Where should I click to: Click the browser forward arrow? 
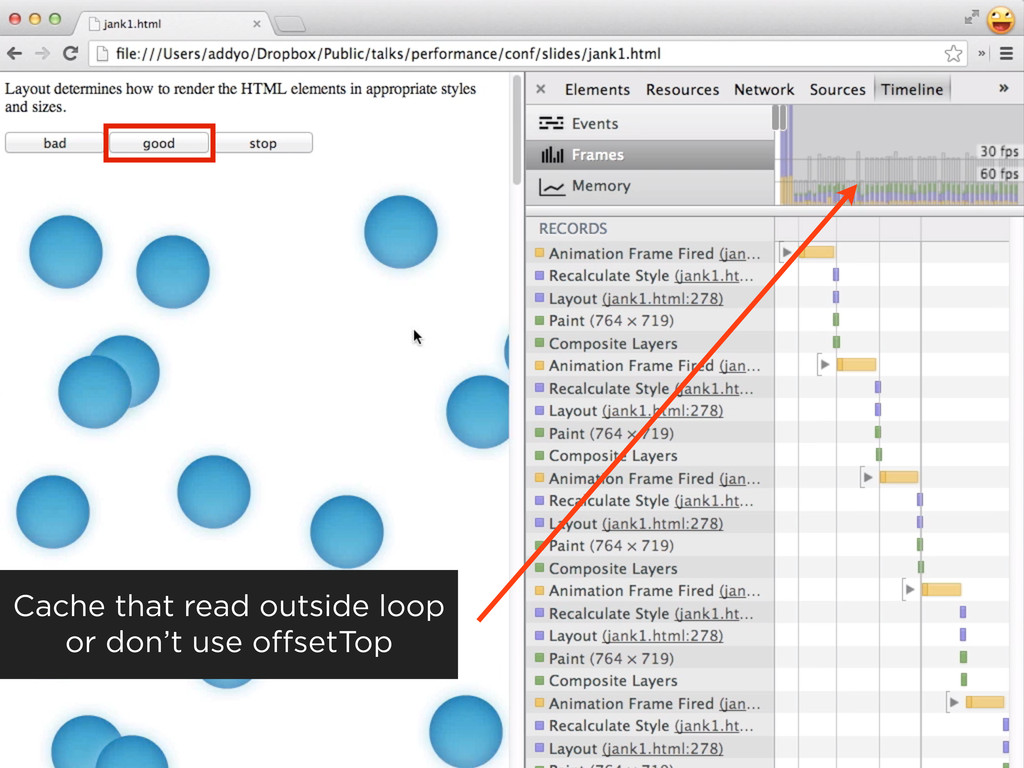click(42, 54)
